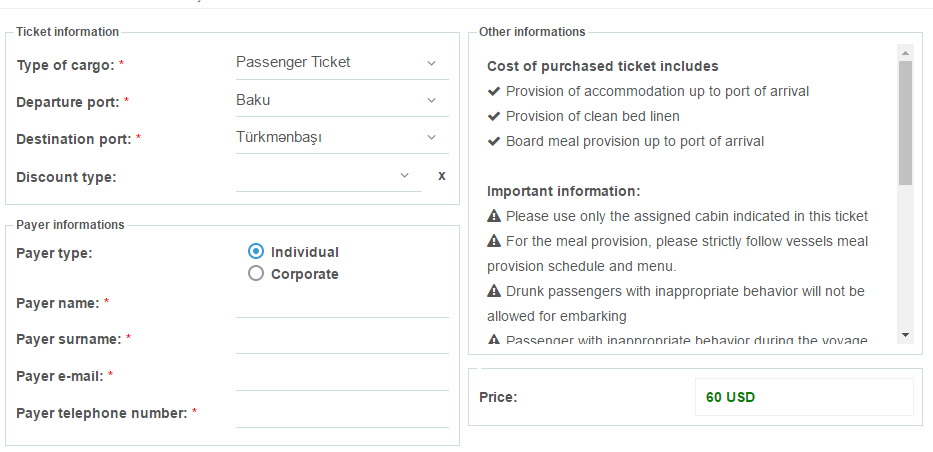
Task: Click the checkmark icon beside board meal provision
Action: point(493,142)
